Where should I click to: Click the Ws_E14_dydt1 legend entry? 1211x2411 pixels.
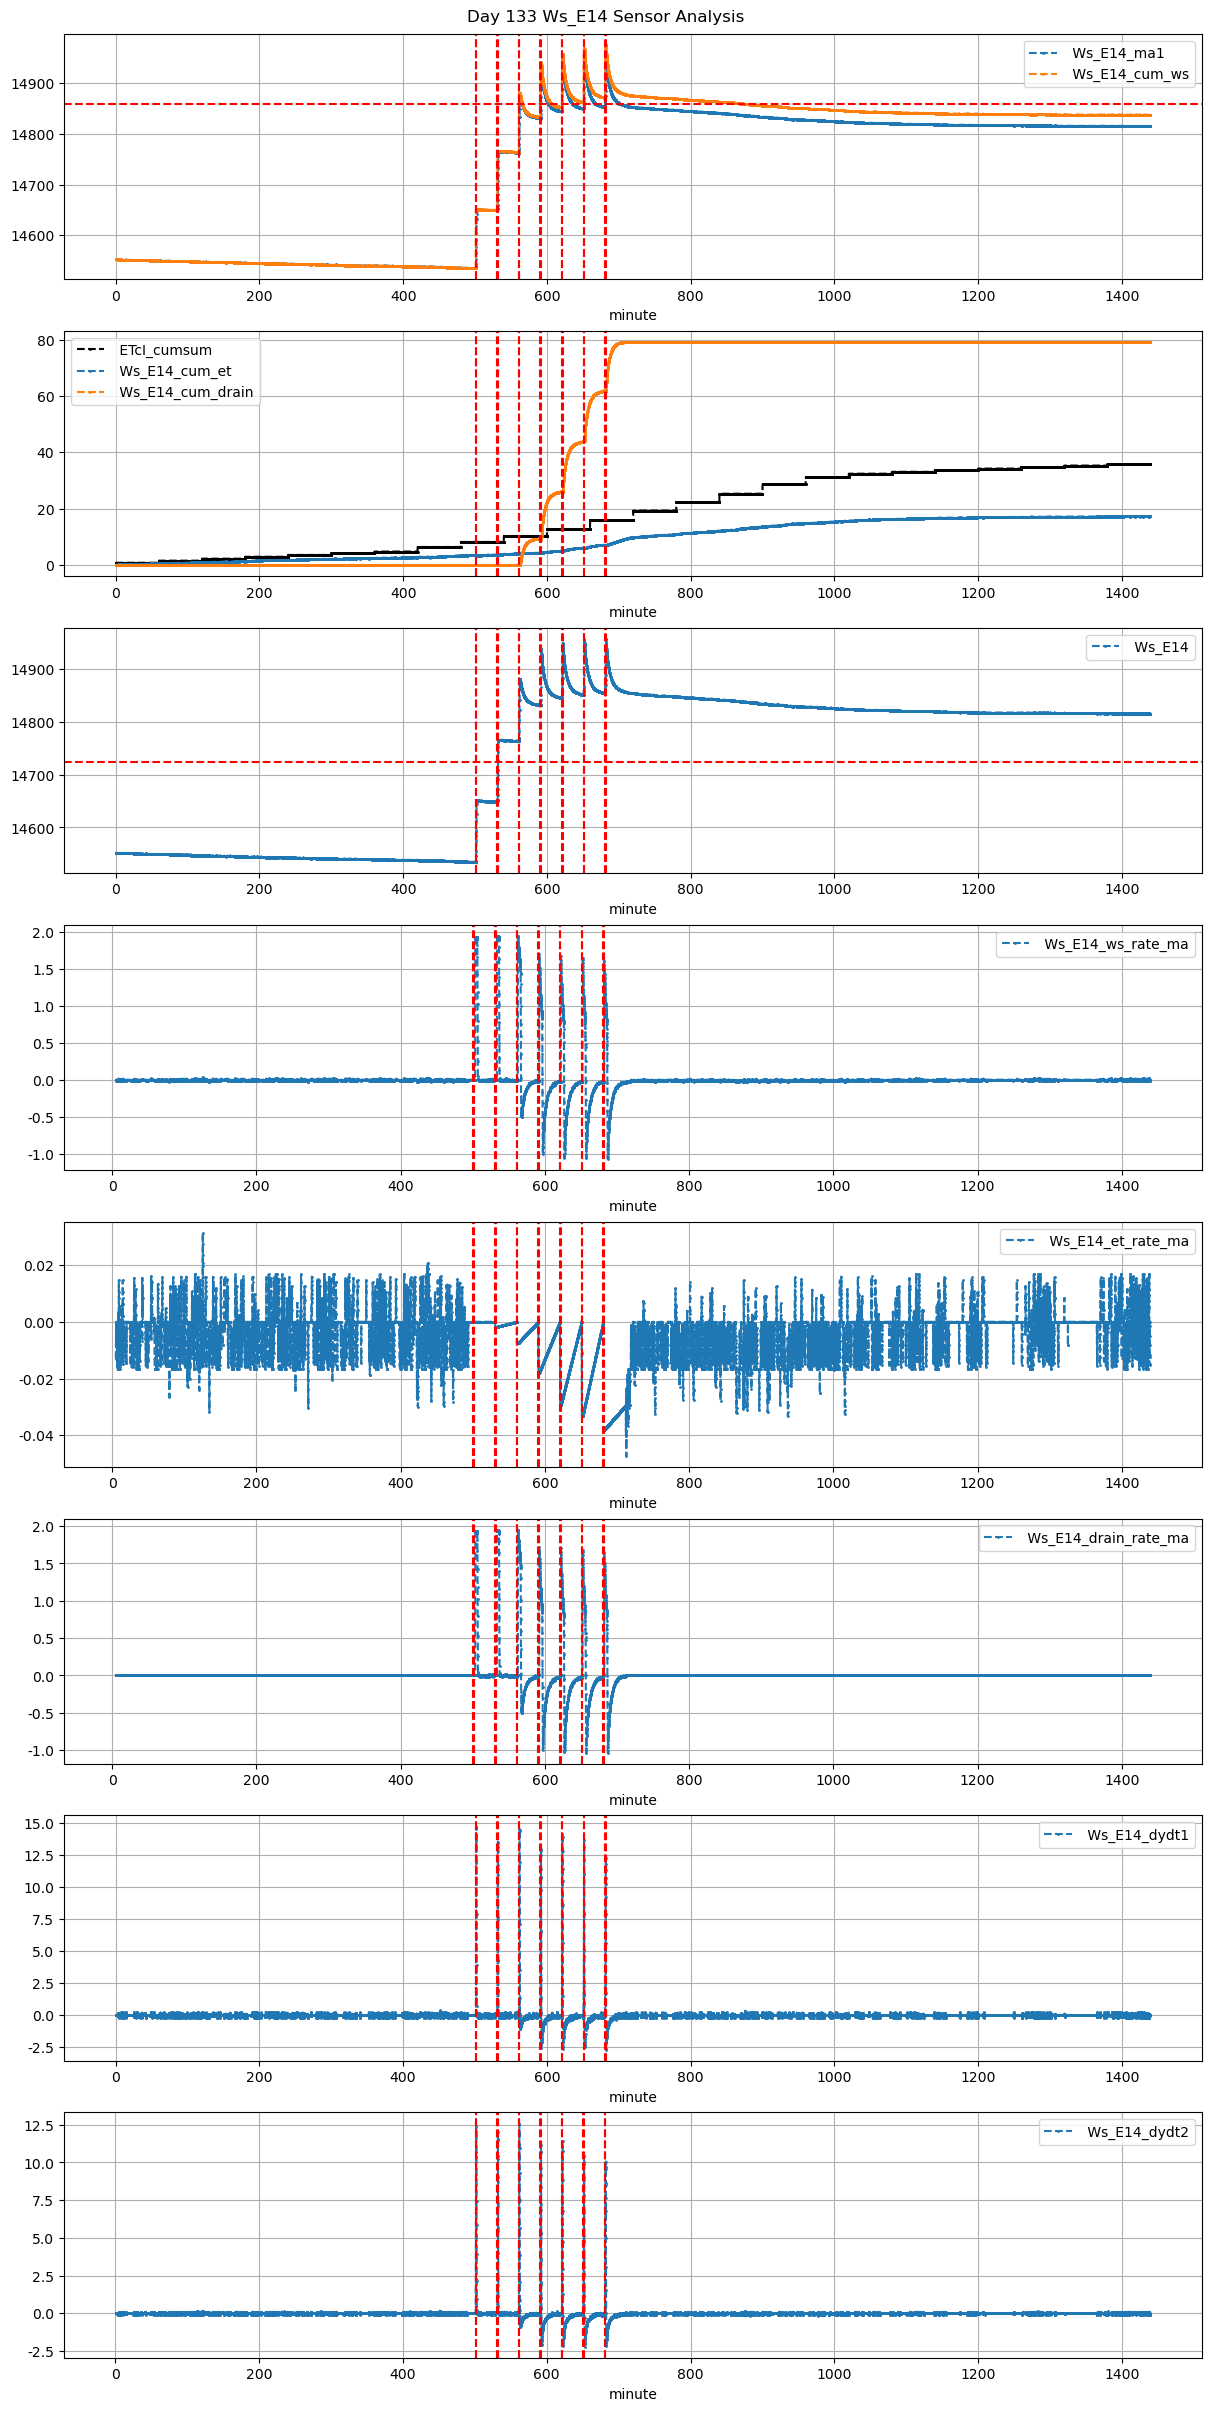click(1137, 1835)
